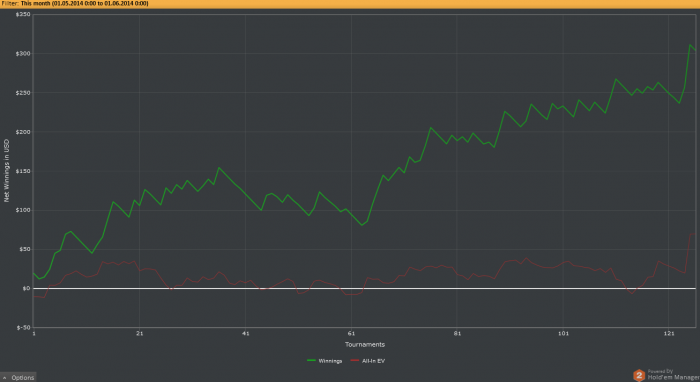The image size is (700, 382).
Task: Click the "Powered by Hold'em Manager" text
Action: pyautogui.click(x=673, y=375)
